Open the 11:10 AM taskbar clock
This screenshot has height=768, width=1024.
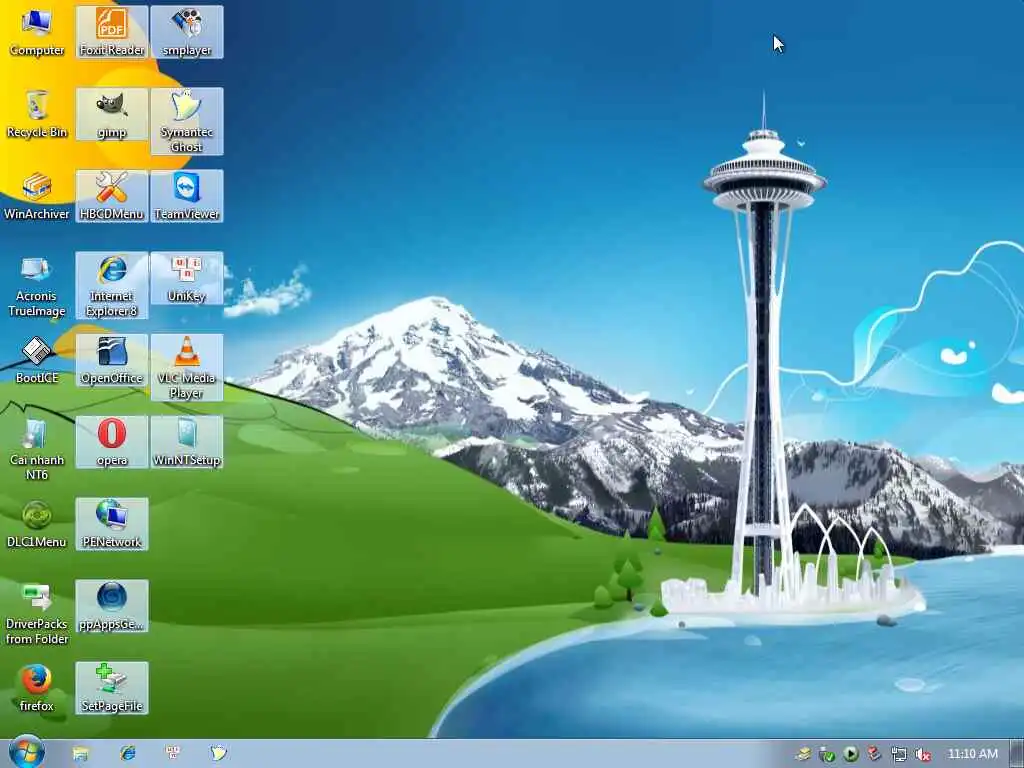972,754
